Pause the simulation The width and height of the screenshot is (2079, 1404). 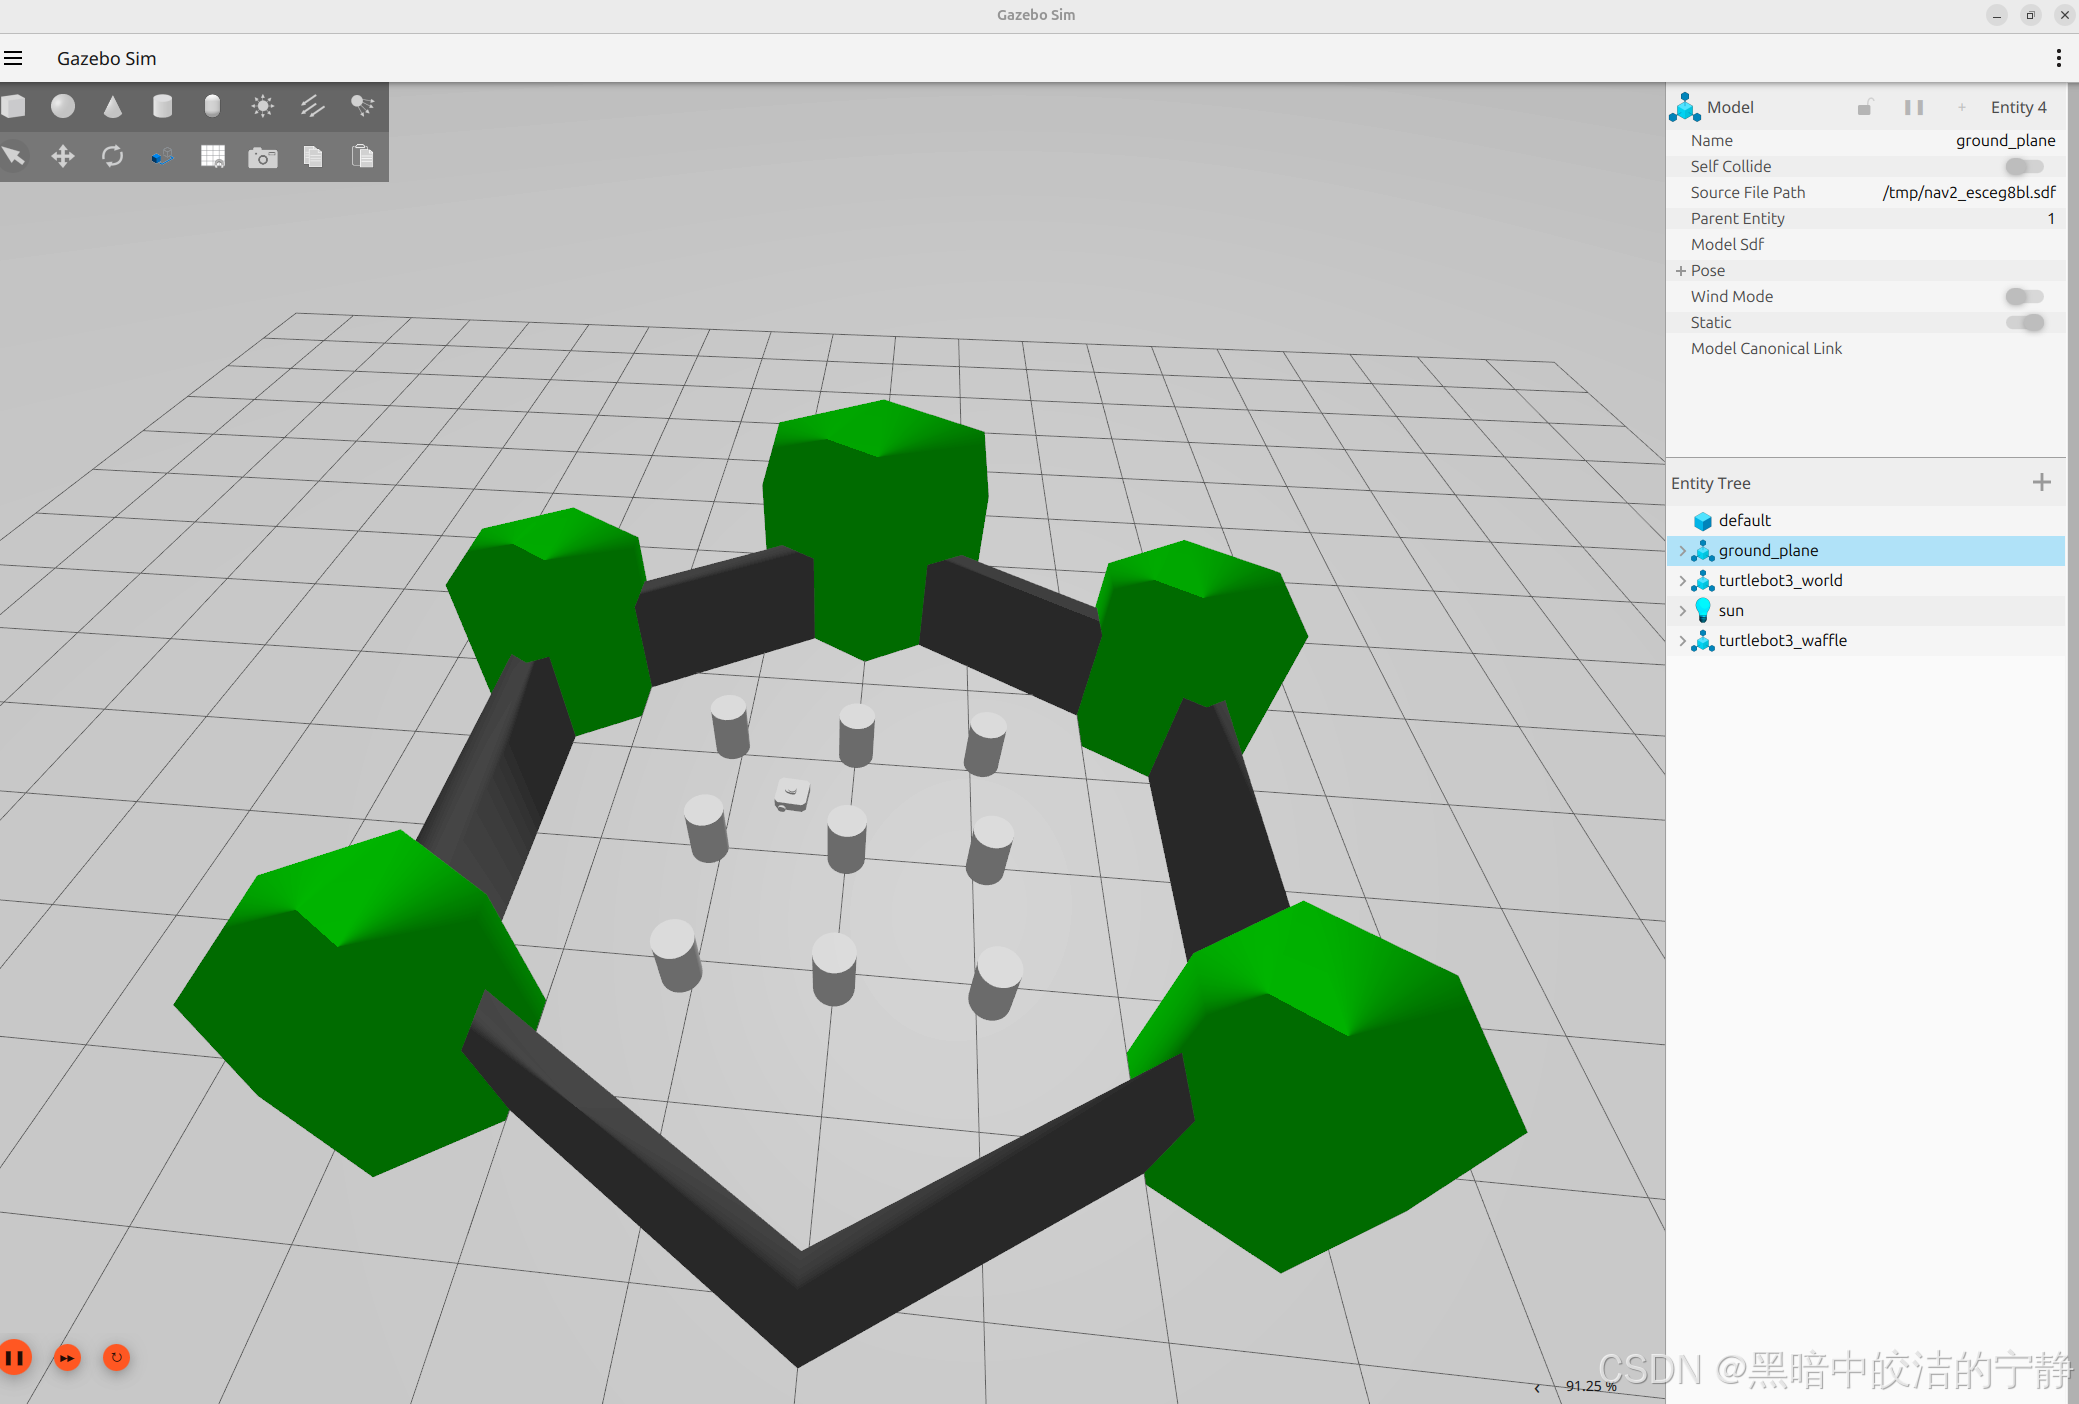pos(15,1357)
